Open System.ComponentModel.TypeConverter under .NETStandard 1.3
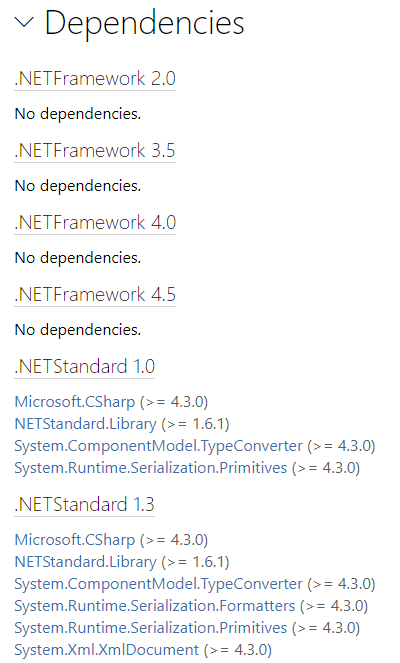Image resolution: width=400 pixels, height=663 pixels. (159, 584)
